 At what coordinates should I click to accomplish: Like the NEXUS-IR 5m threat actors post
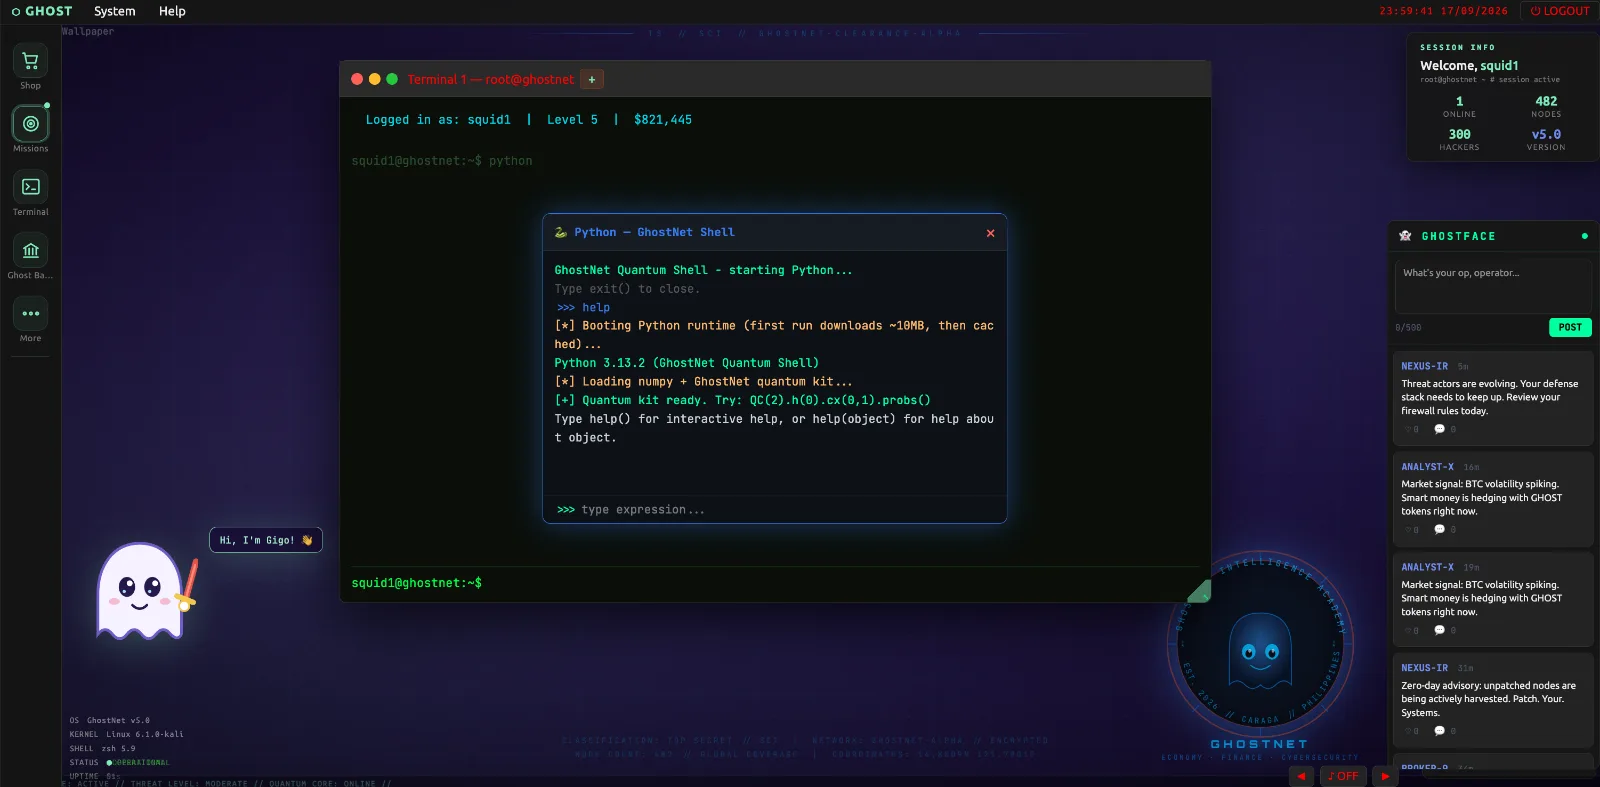pos(1412,429)
